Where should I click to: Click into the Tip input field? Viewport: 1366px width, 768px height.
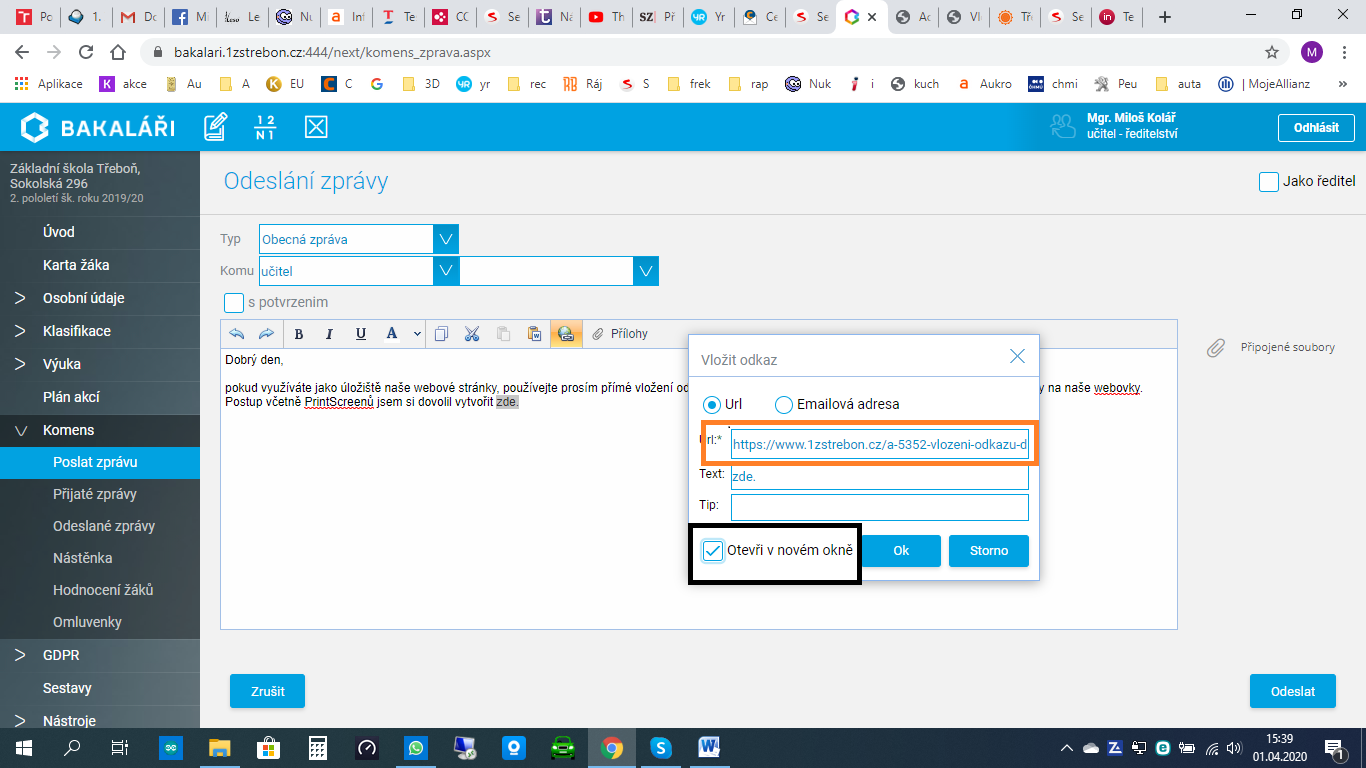coord(880,507)
